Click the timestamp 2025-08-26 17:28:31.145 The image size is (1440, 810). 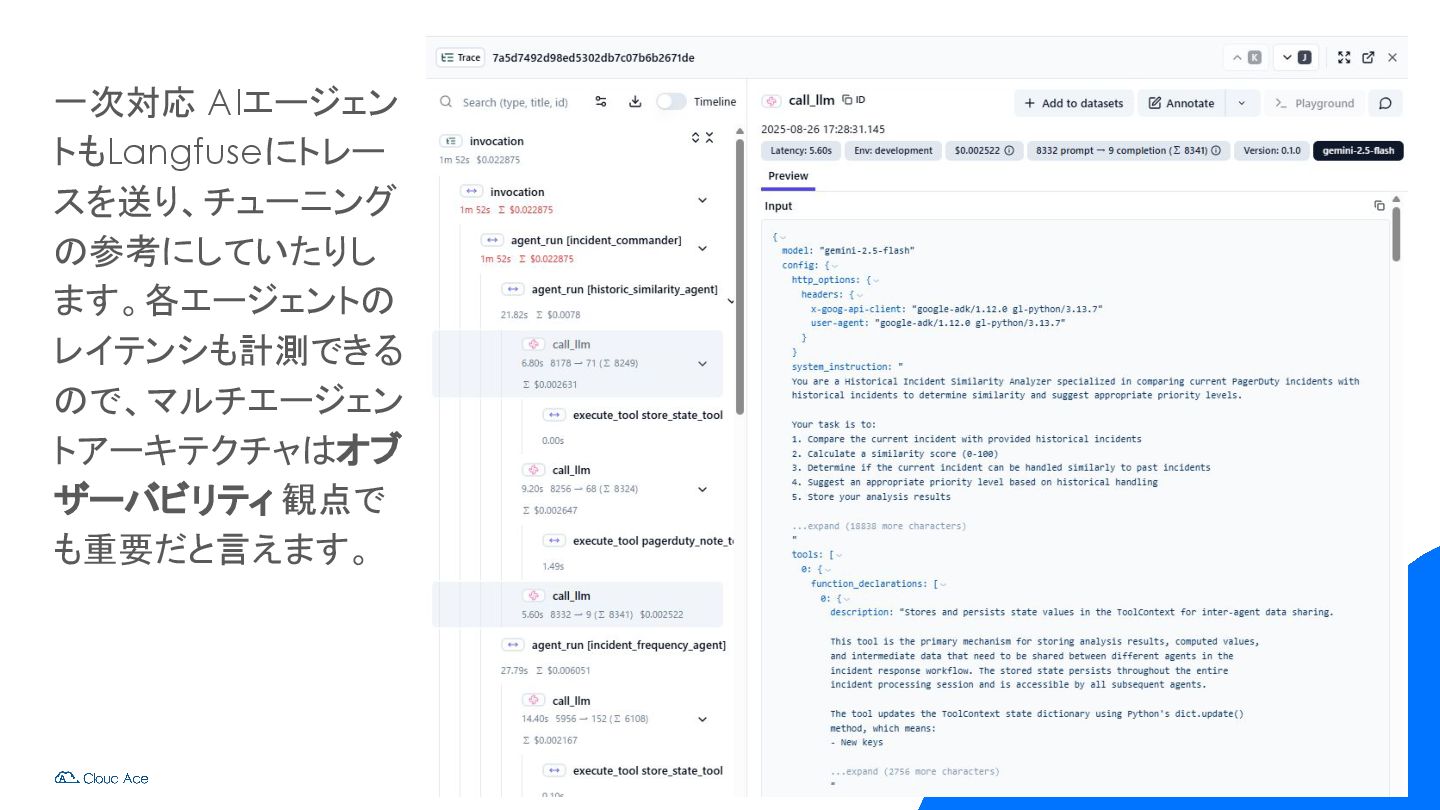click(823, 130)
